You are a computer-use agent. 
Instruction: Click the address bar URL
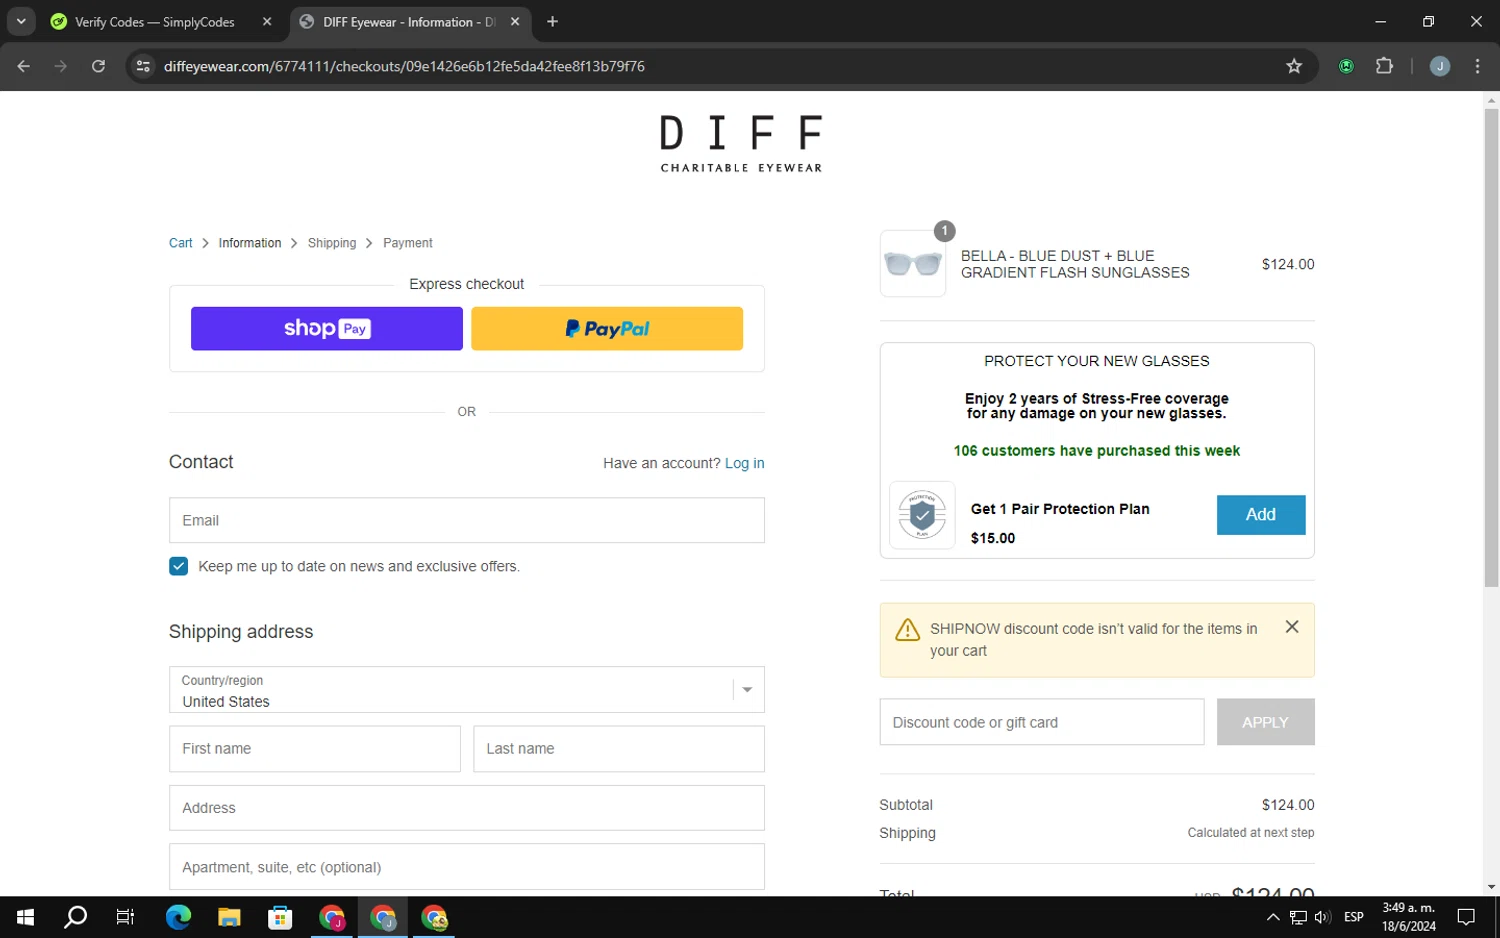coord(404,66)
